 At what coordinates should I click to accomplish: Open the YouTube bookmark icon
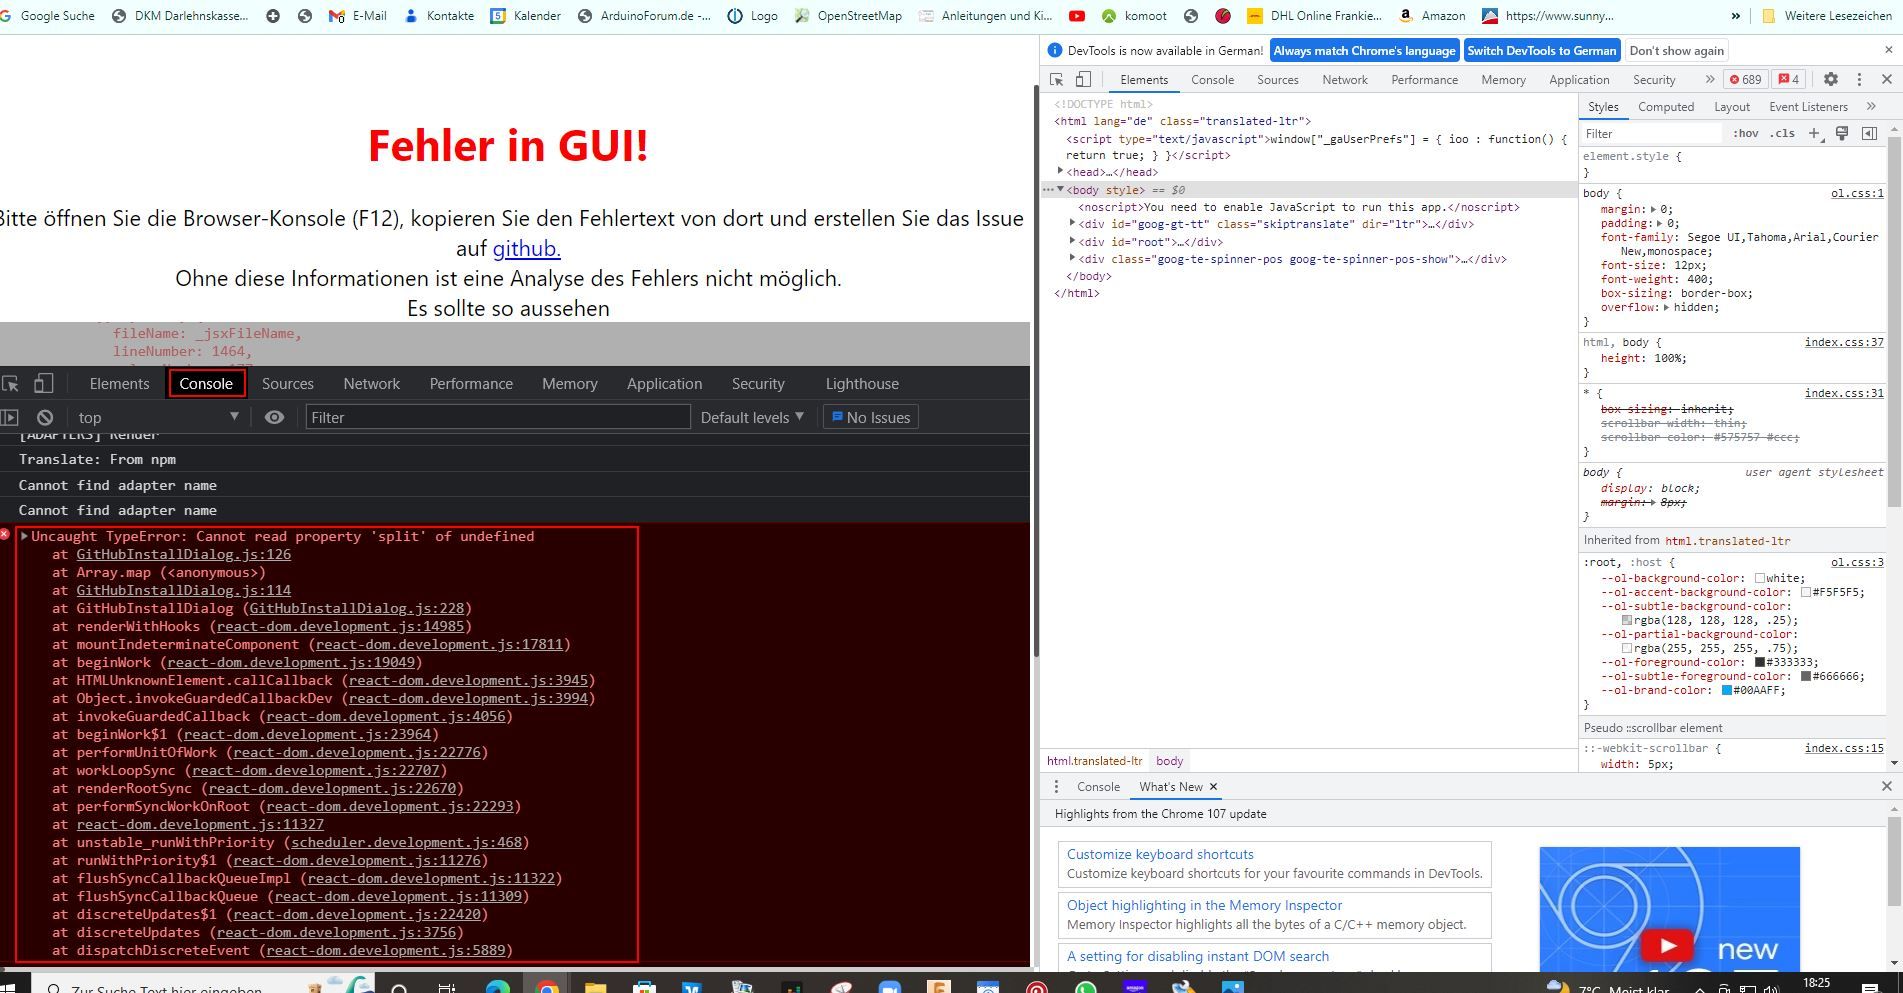pyautogui.click(x=1076, y=16)
